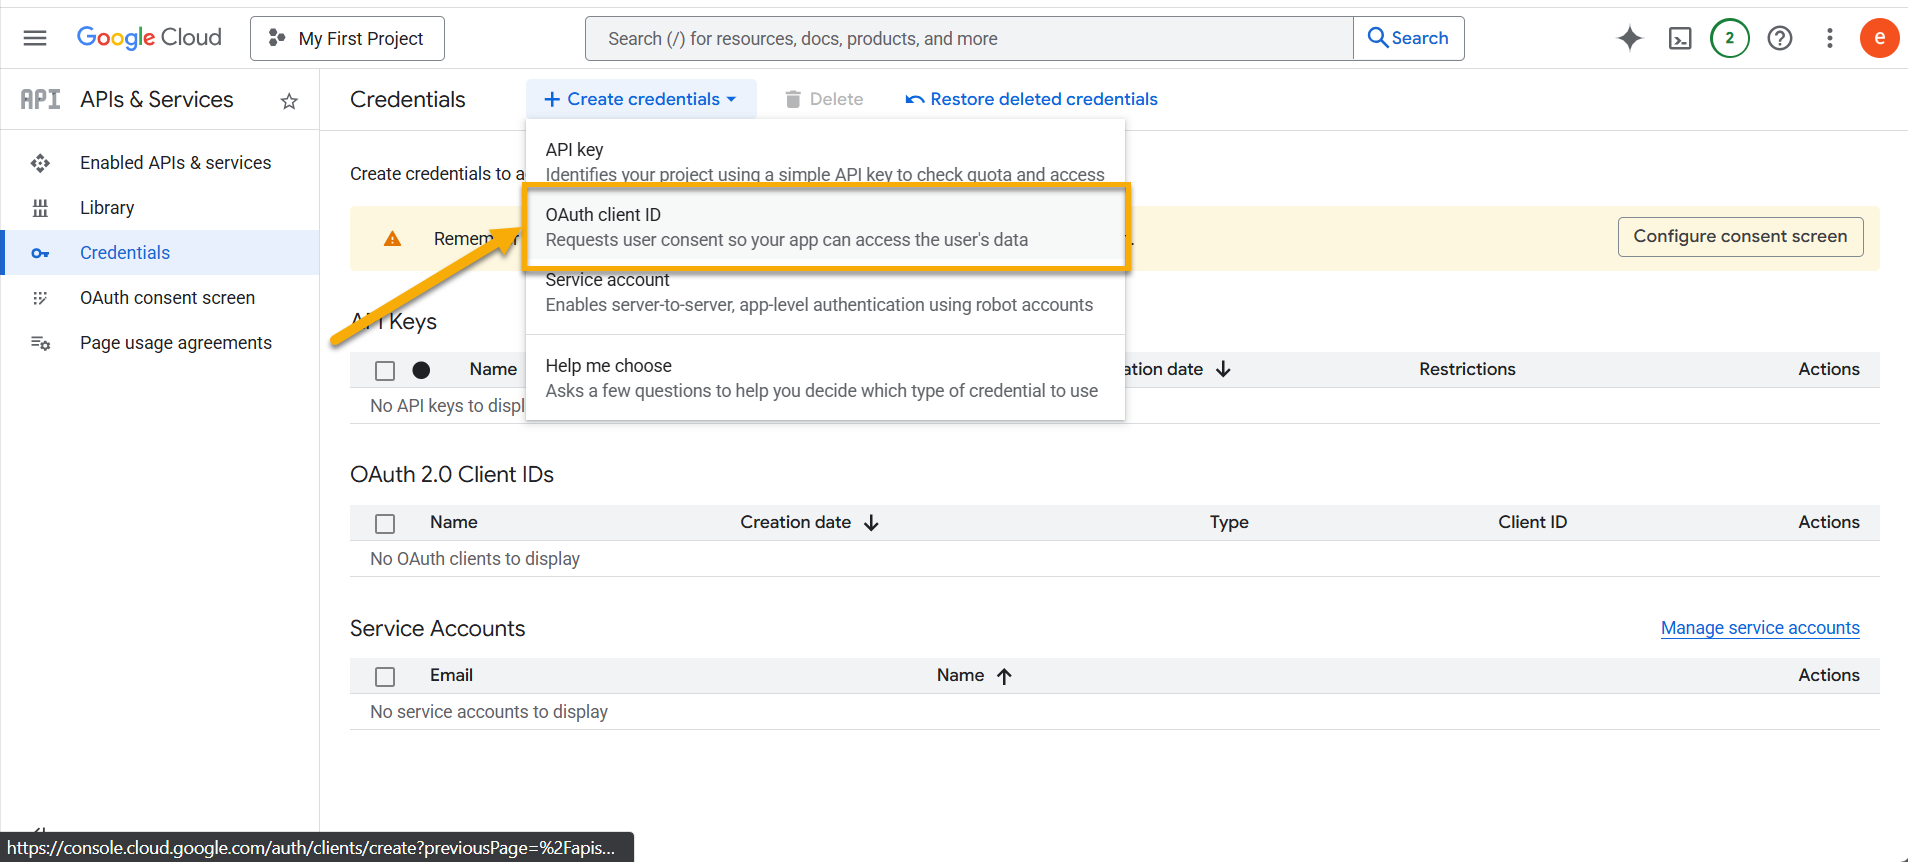Click the Library sidebar icon
1908x862 pixels.
[40, 208]
